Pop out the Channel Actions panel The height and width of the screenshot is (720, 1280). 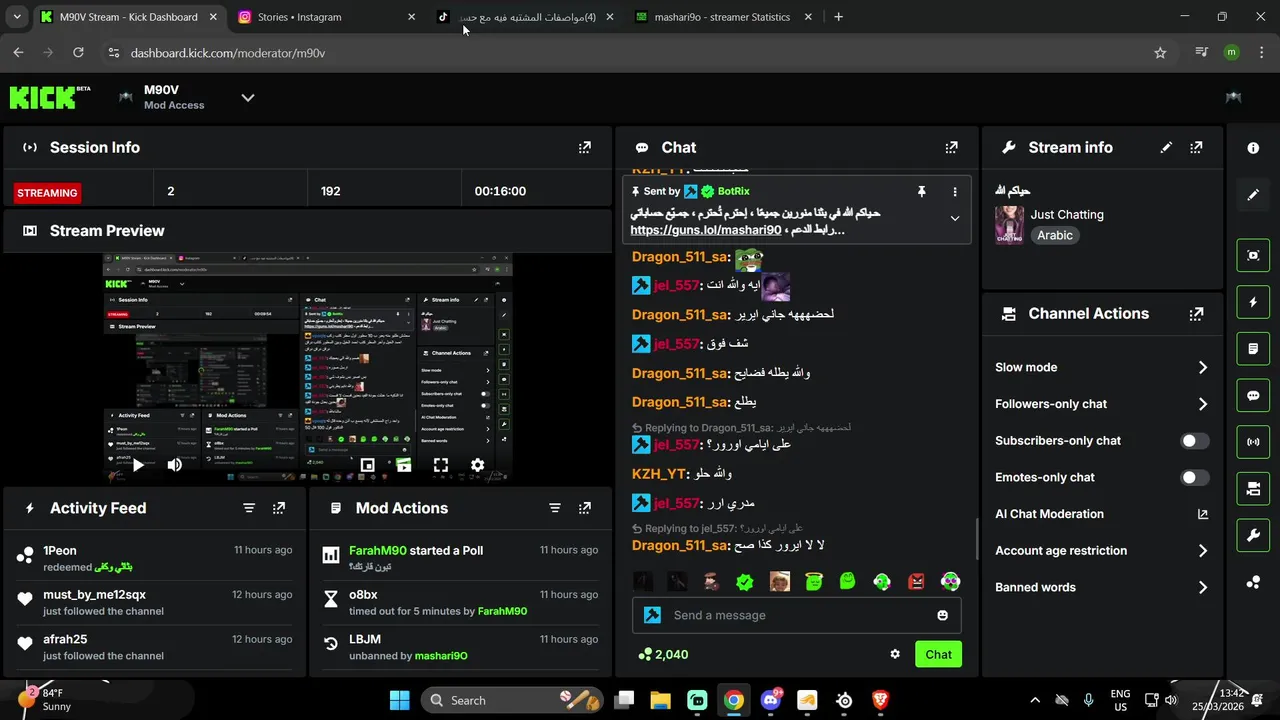tap(1196, 313)
